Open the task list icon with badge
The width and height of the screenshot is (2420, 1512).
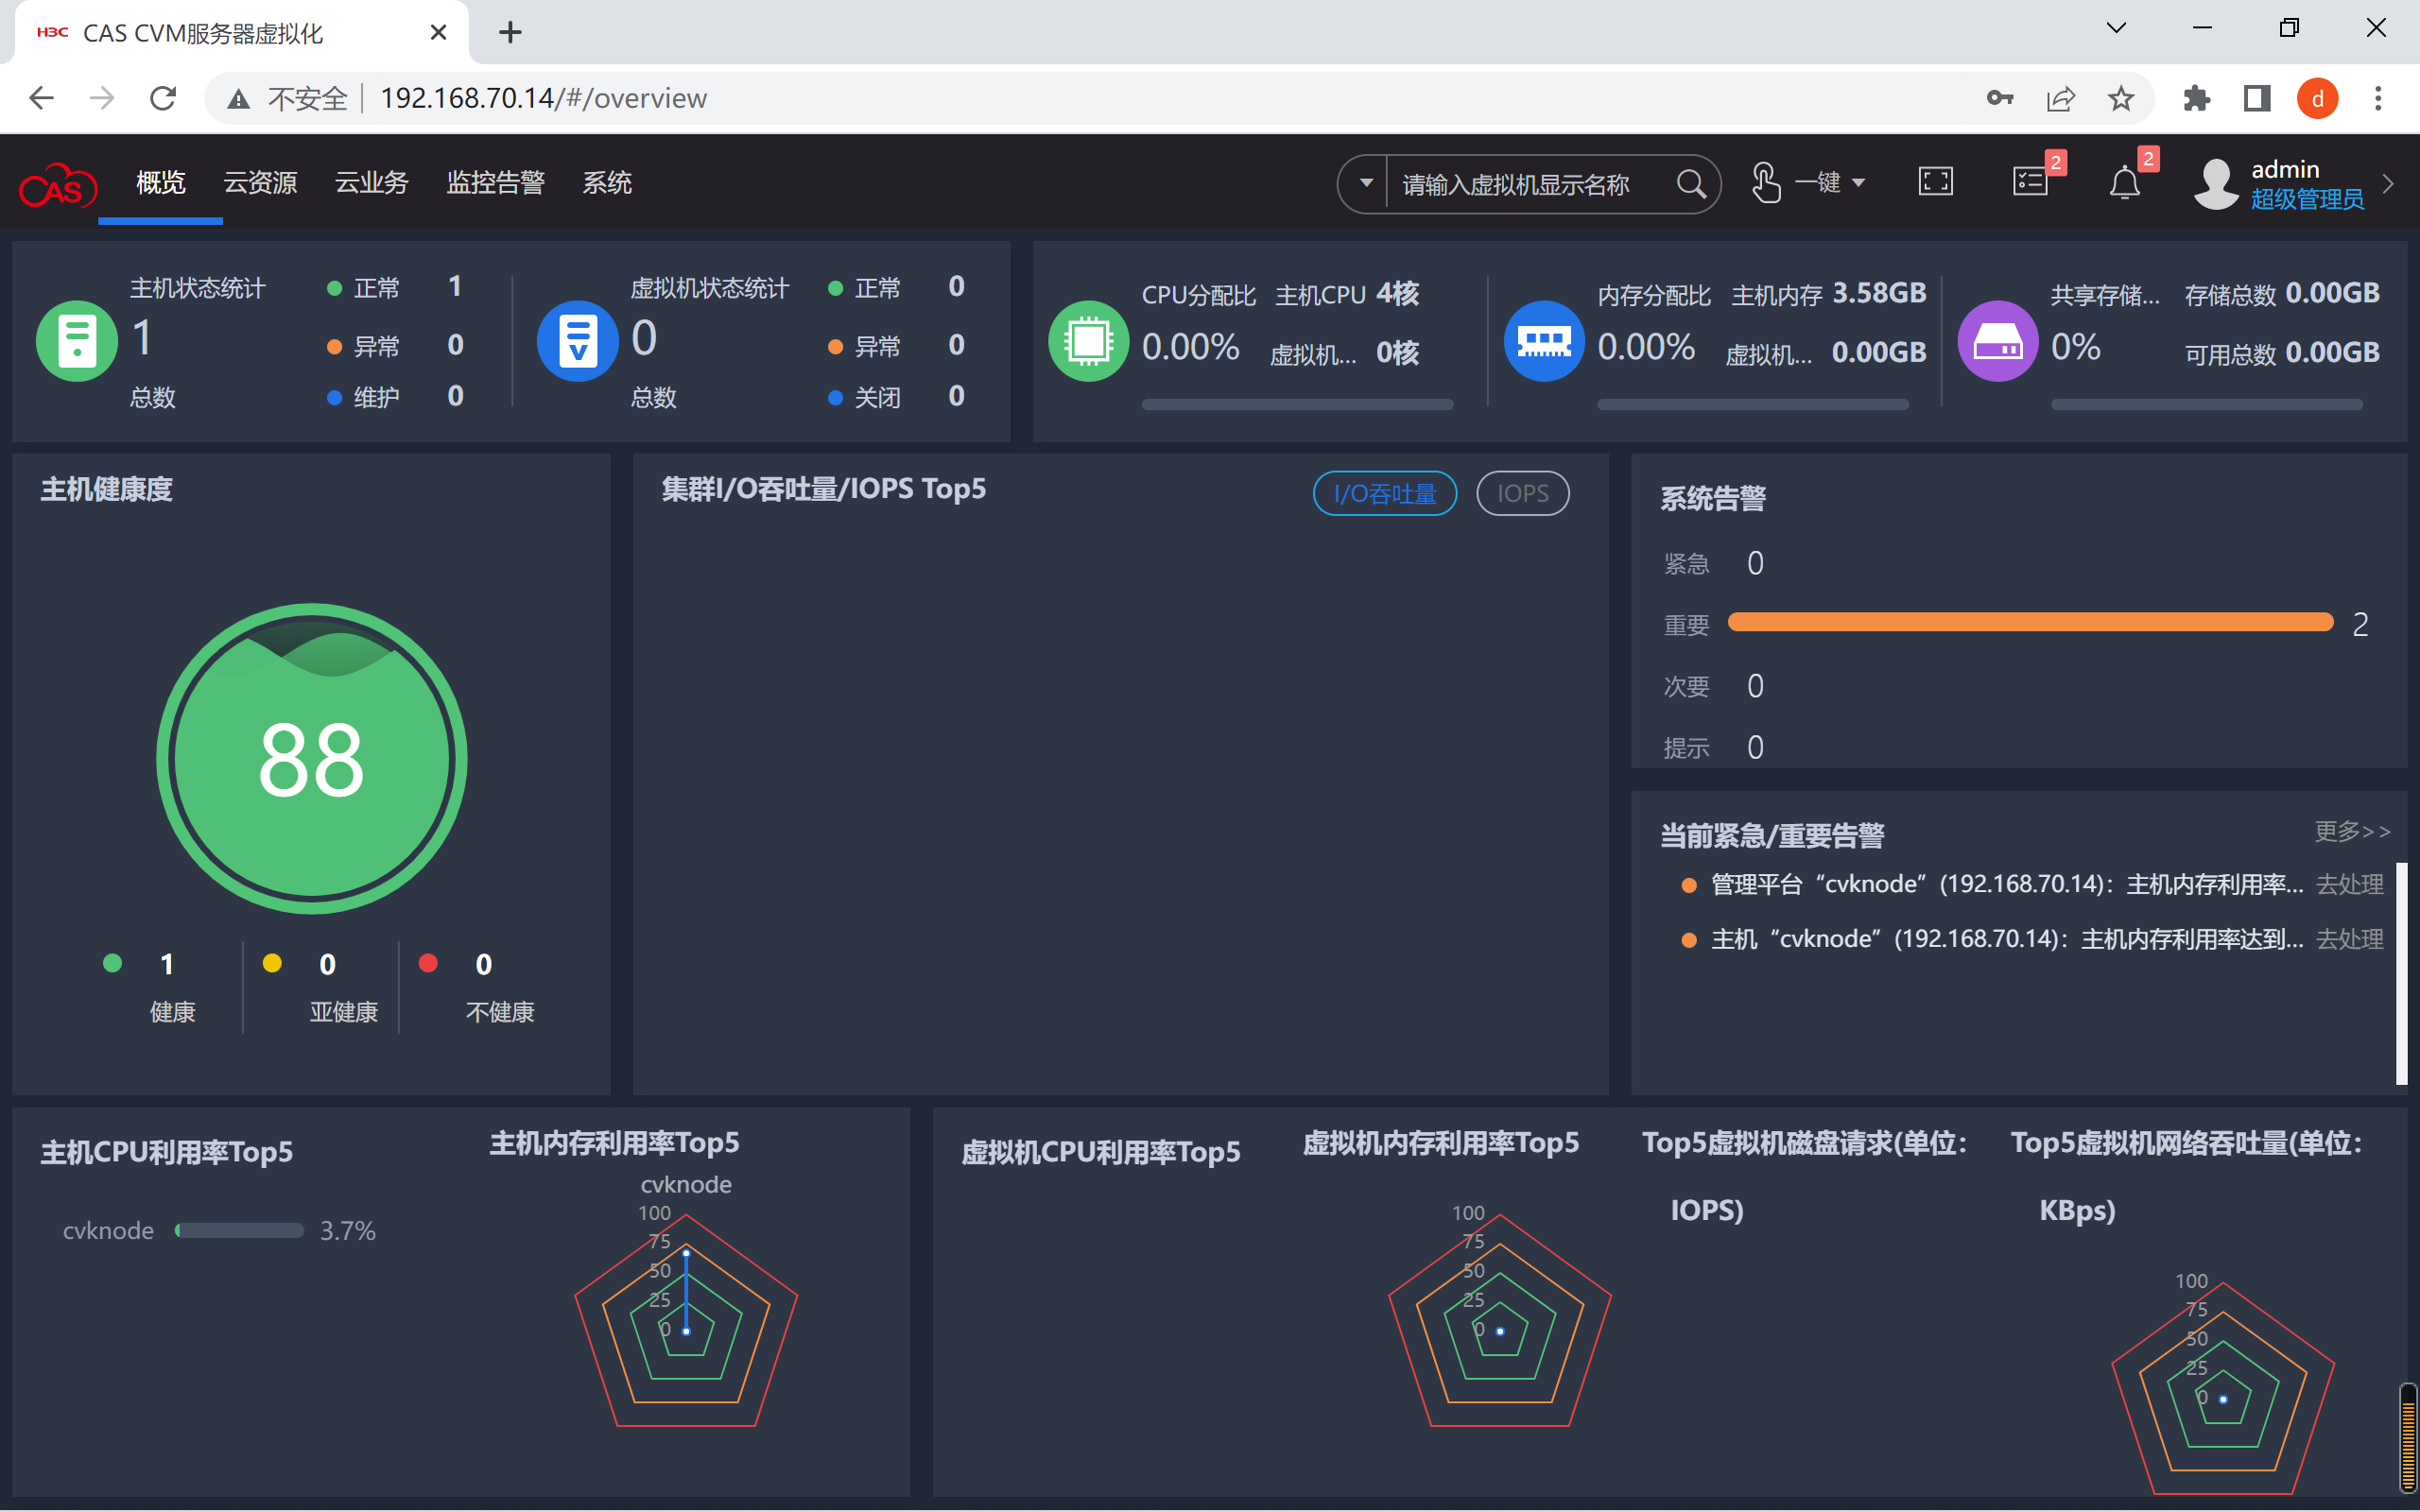[2030, 182]
